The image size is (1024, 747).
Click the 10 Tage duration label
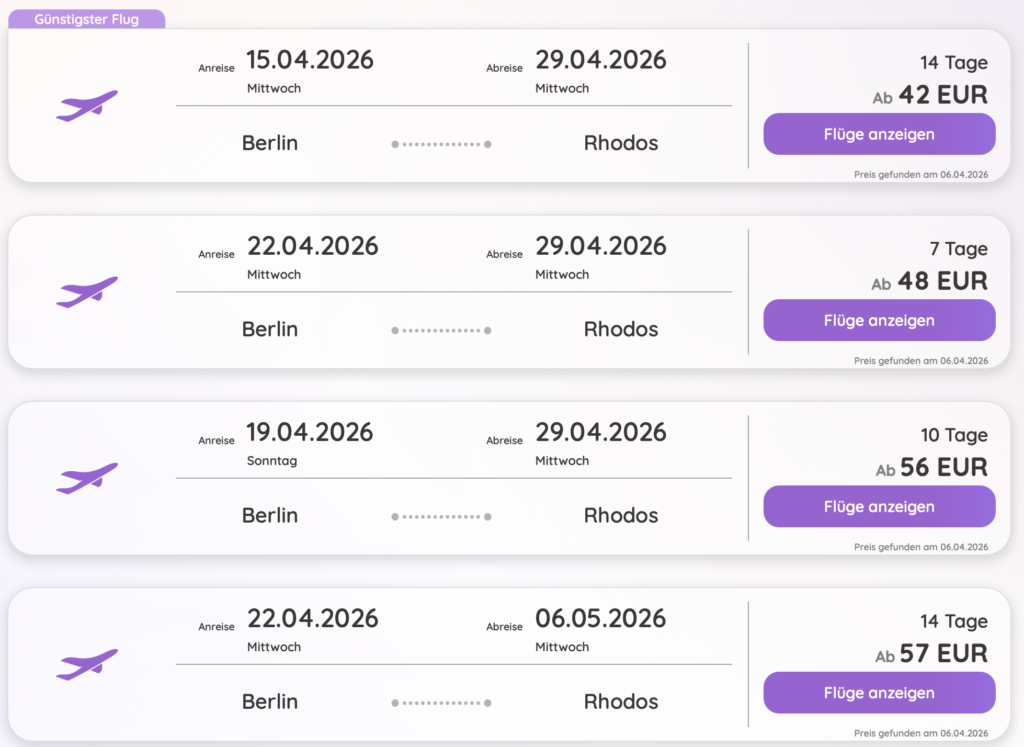pos(954,436)
